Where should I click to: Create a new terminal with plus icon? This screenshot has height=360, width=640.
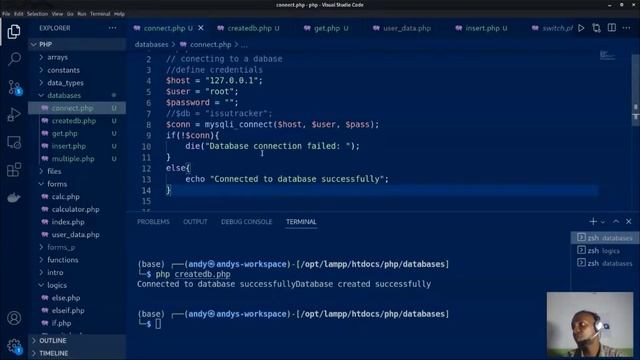pos(593,221)
